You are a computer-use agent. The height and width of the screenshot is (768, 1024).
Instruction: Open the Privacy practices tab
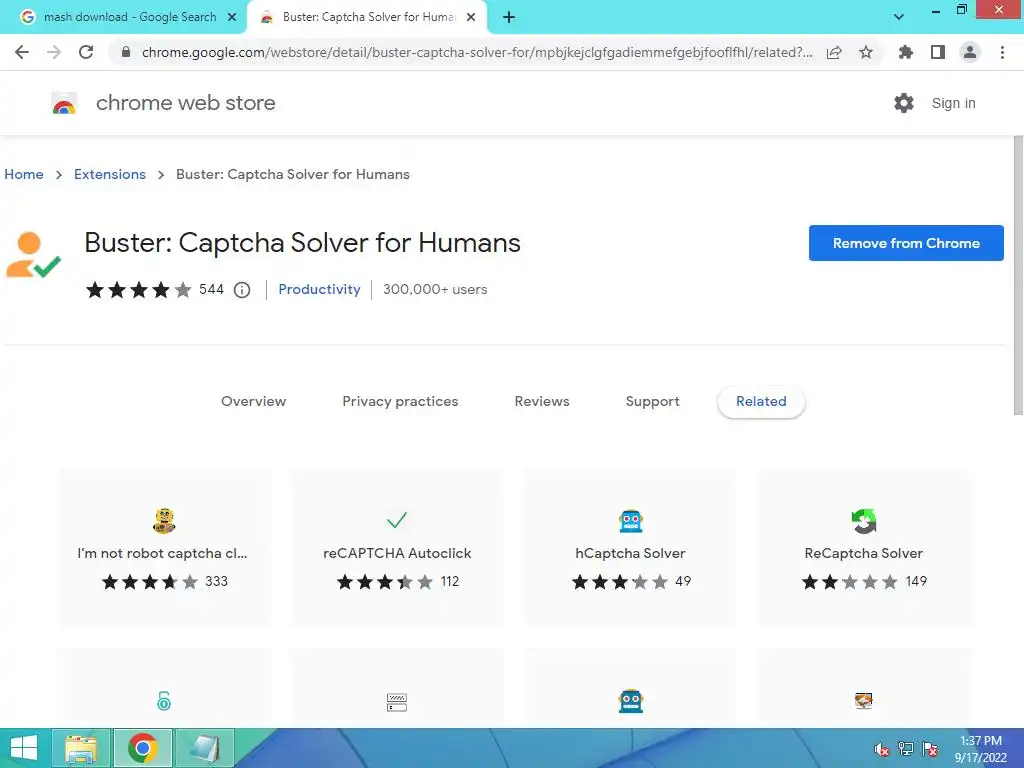tap(400, 402)
